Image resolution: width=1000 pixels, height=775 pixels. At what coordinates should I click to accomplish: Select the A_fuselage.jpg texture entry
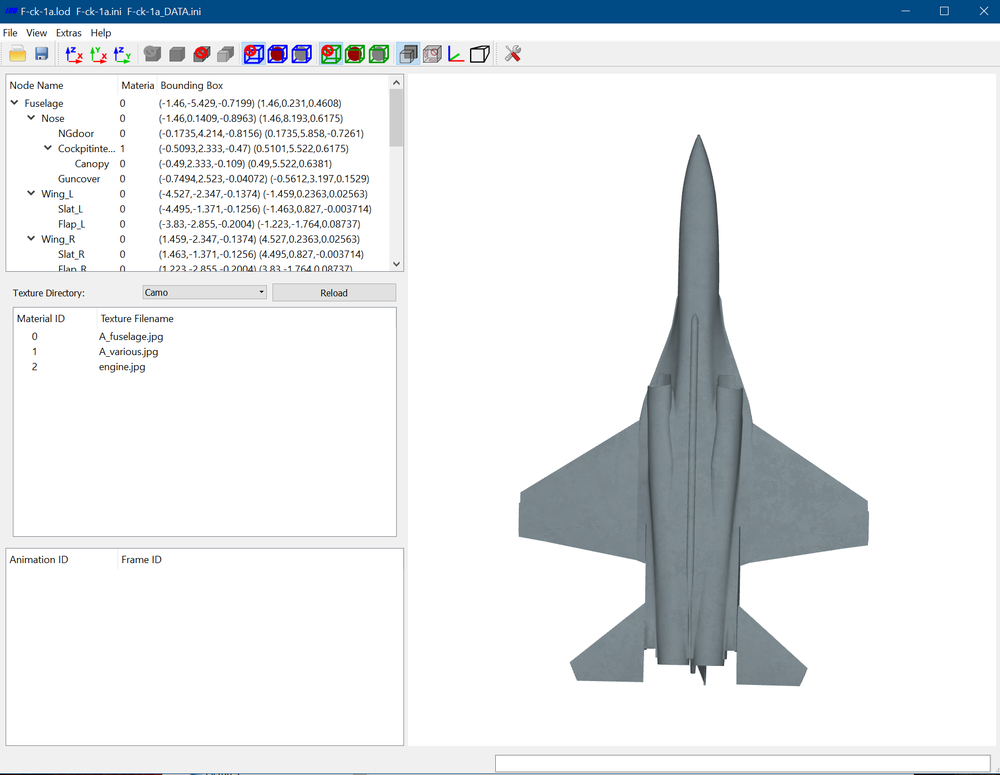(131, 336)
